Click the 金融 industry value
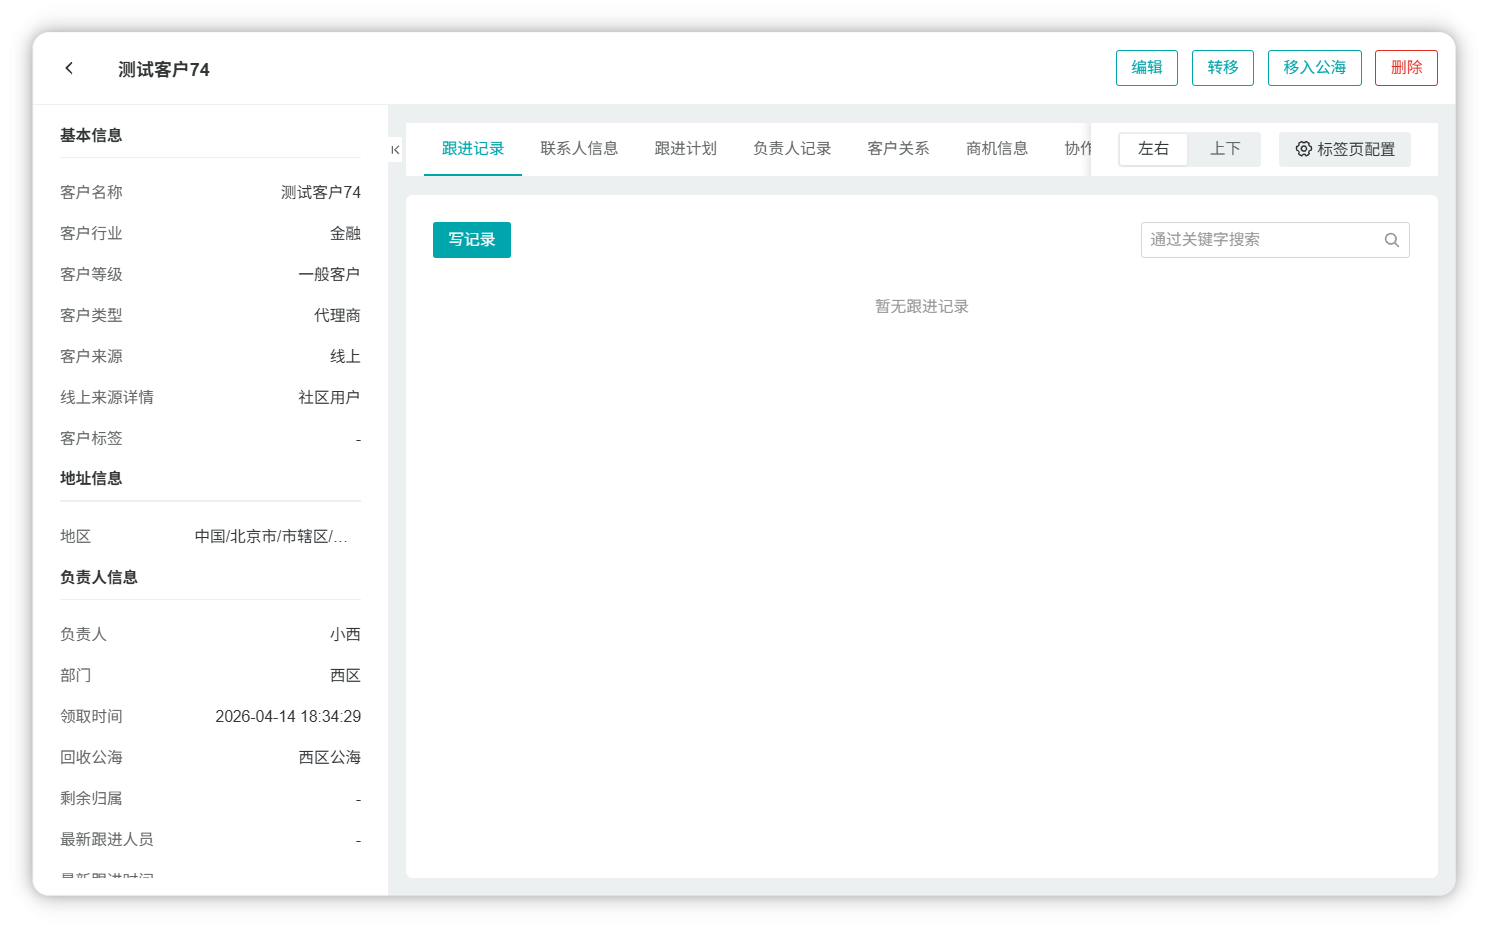The image size is (1488, 928). click(x=346, y=233)
